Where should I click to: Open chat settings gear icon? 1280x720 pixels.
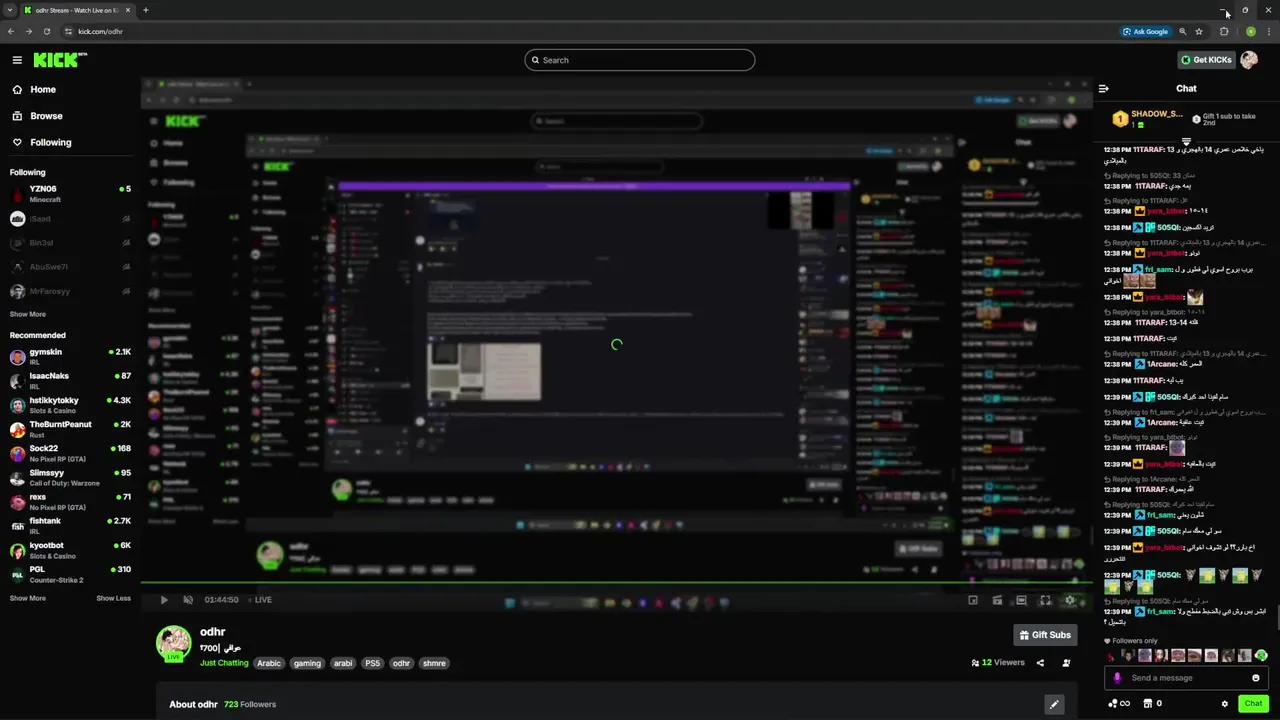click(1225, 704)
